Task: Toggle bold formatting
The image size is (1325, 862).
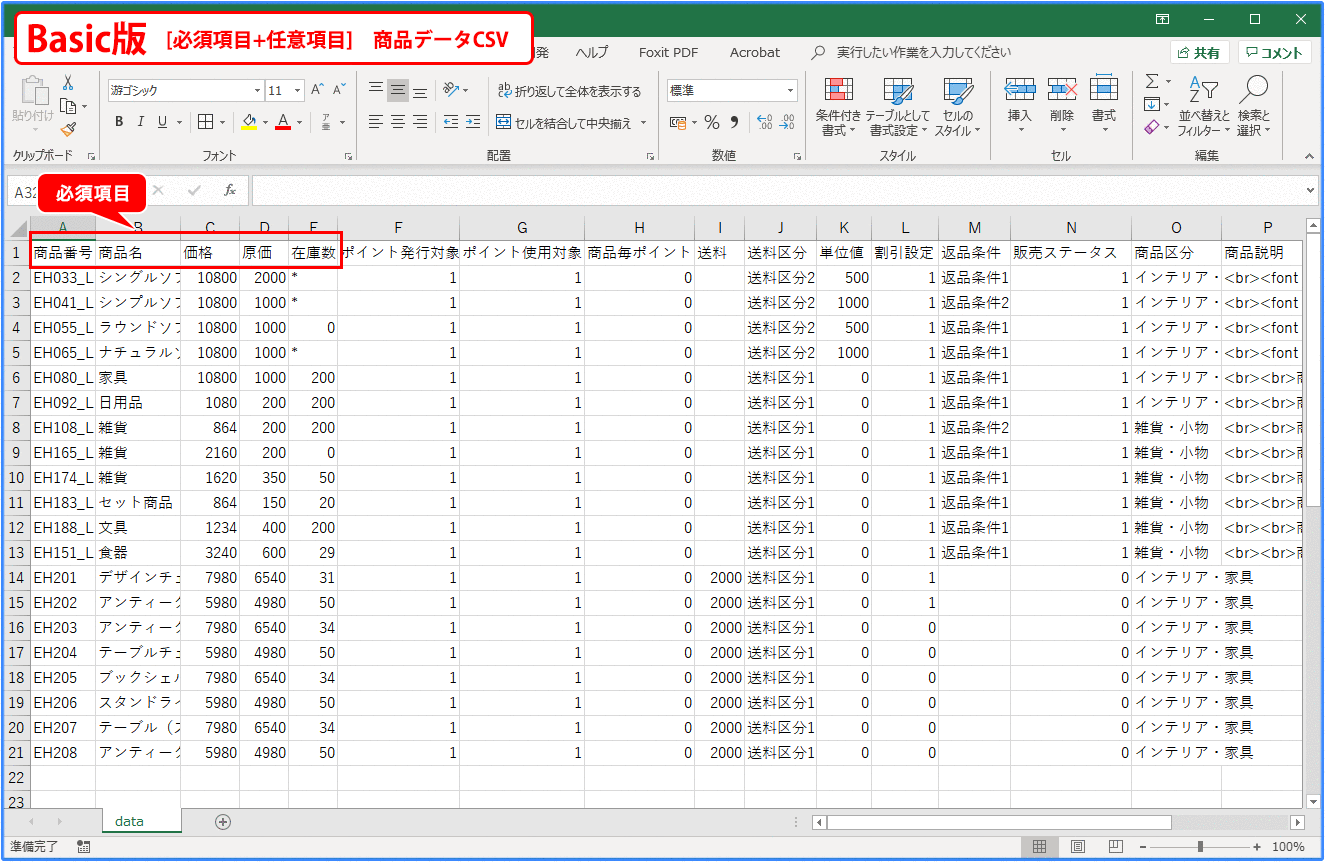Action: point(119,122)
